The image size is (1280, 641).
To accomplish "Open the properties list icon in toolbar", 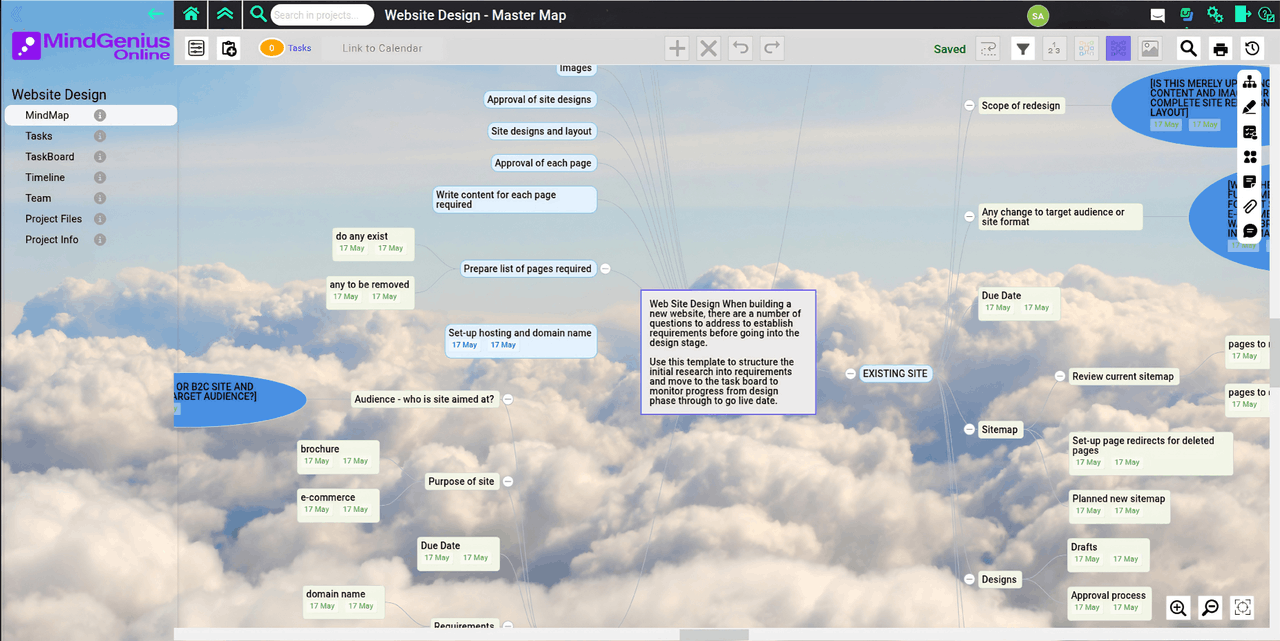I will [x=196, y=48].
